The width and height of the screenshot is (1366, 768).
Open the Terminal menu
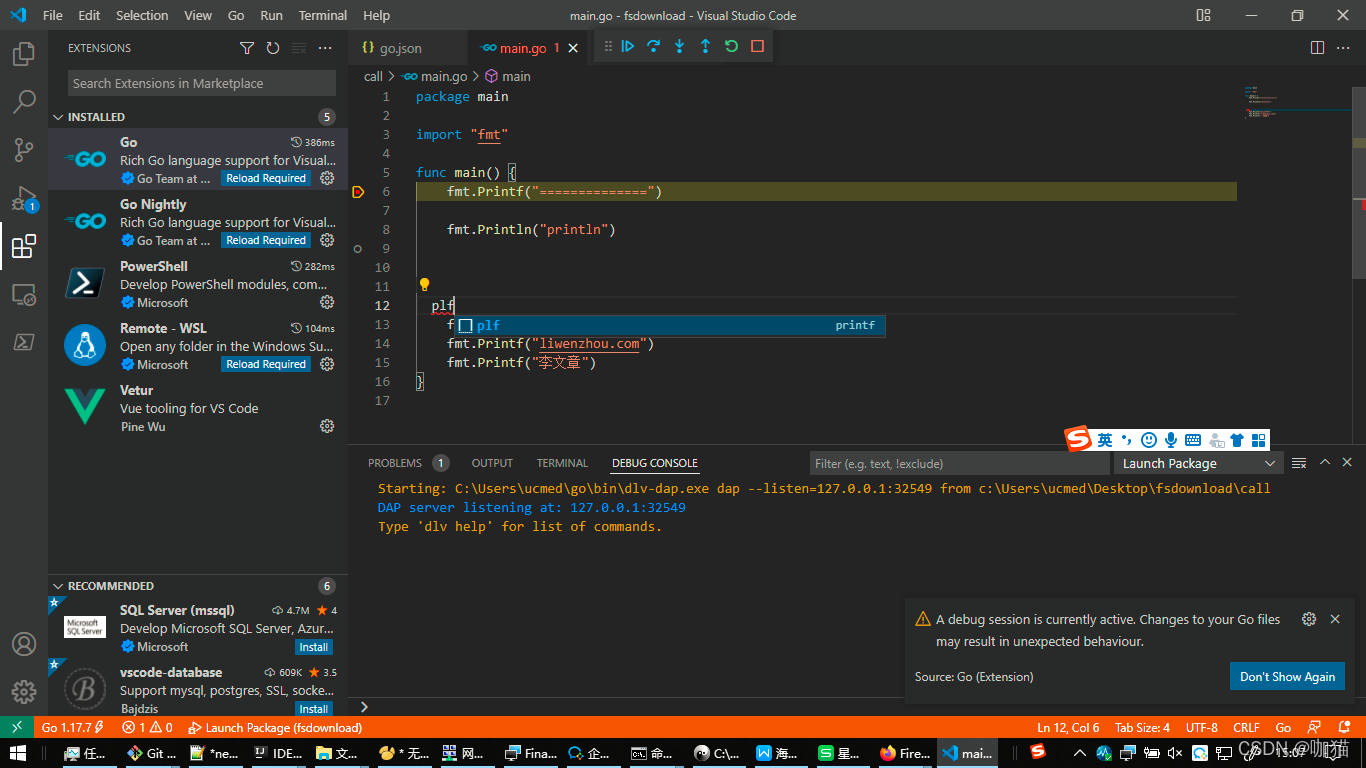pos(323,15)
